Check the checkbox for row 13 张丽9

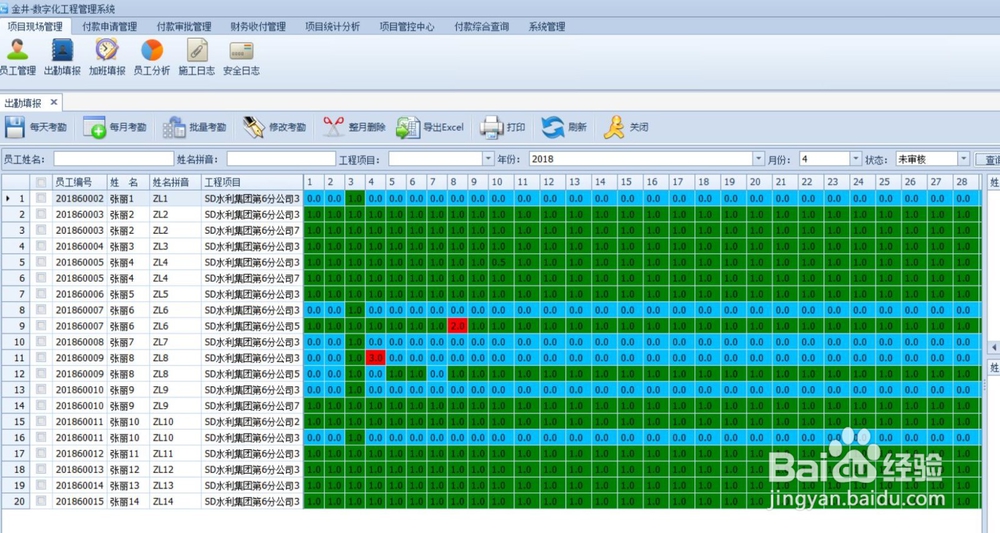pos(41,390)
